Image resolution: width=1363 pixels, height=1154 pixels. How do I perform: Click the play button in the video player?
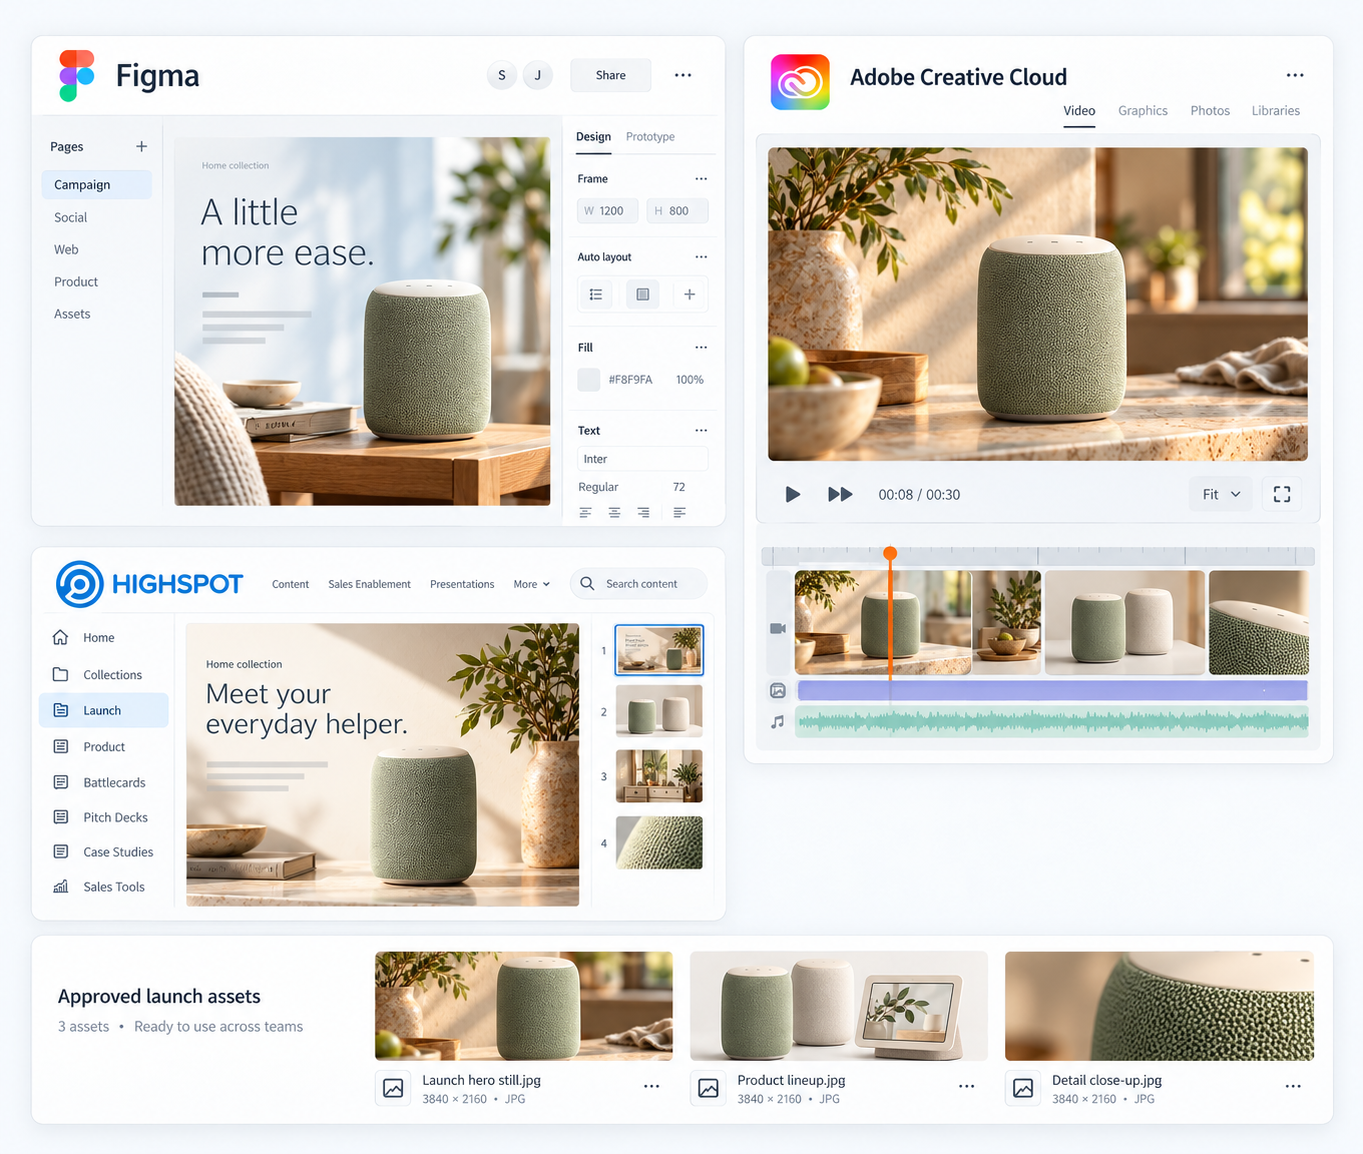[792, 494]
